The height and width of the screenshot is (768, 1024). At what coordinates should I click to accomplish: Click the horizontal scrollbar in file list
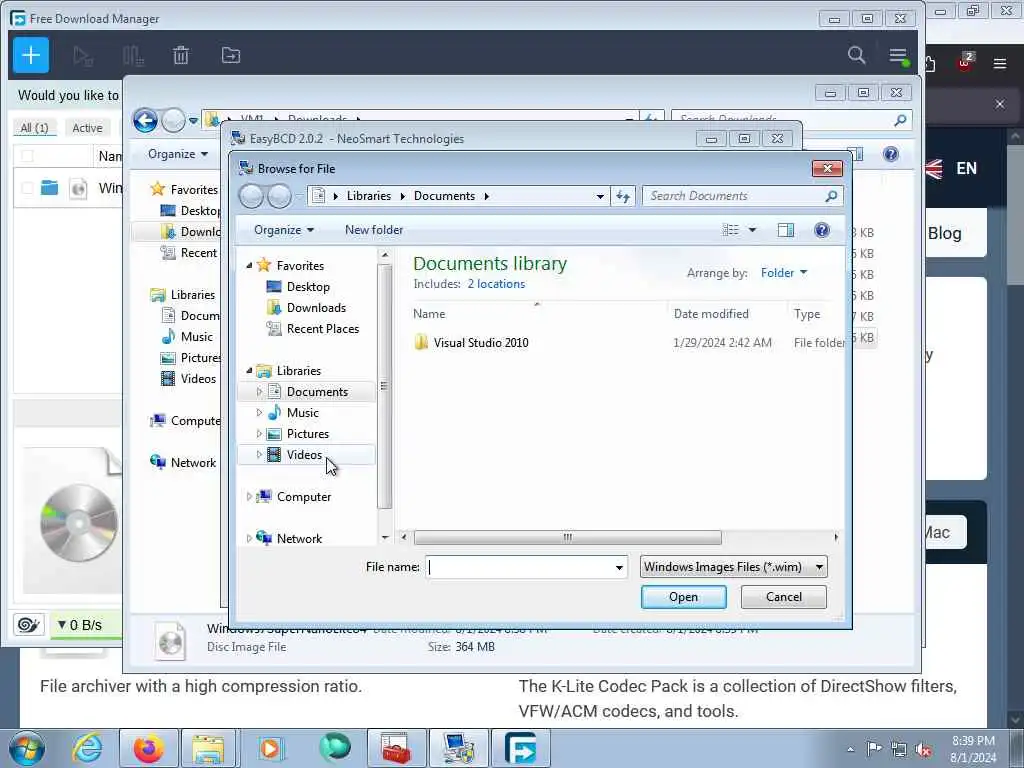pyautogui.click(x=568, y=537)
